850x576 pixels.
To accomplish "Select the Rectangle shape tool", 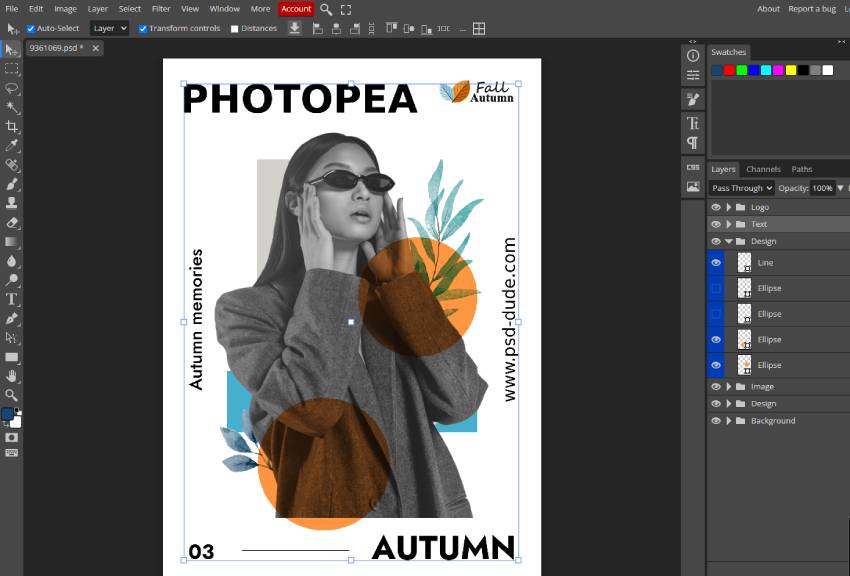I will pyautogui.click(x=11, y=357).
